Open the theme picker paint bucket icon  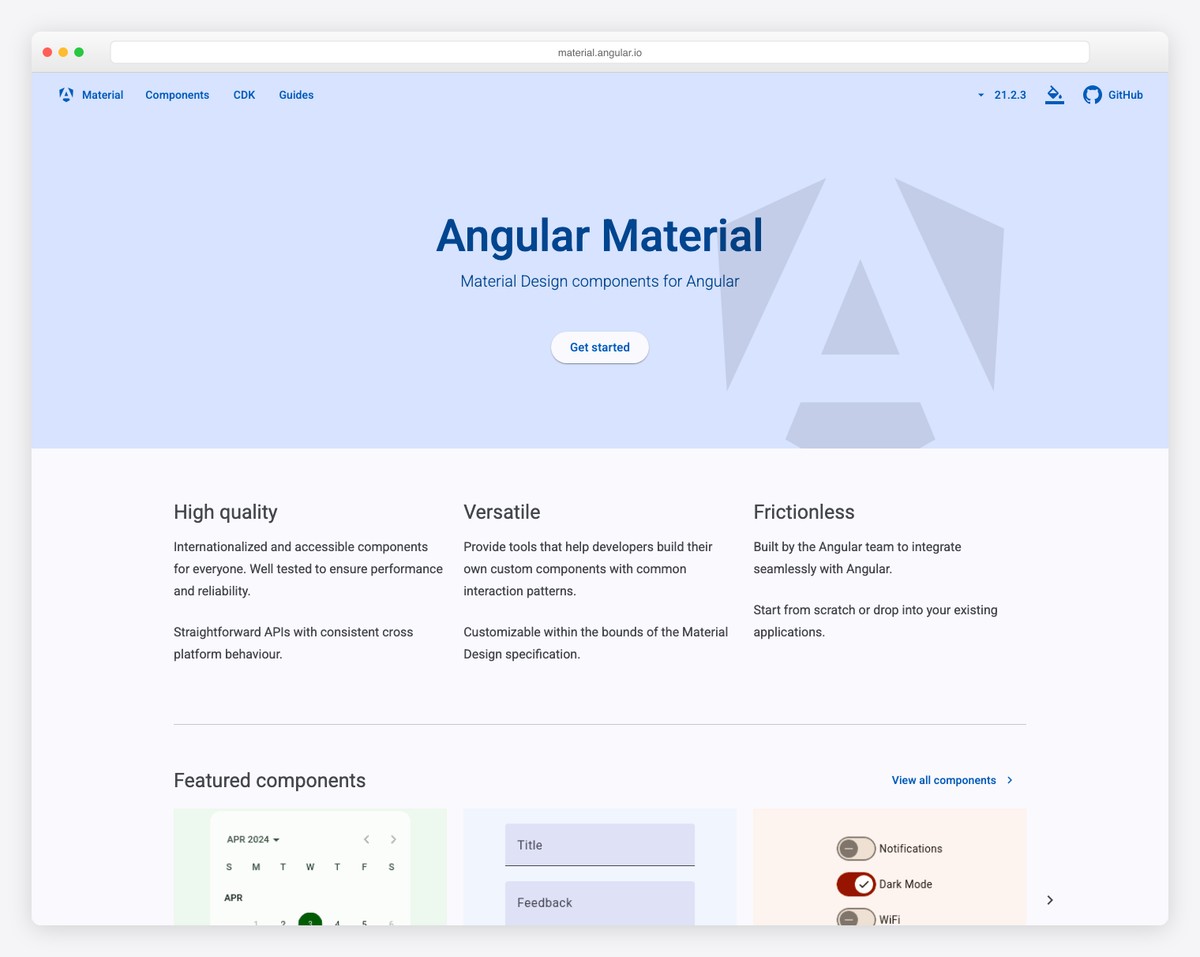(1054, 95)
